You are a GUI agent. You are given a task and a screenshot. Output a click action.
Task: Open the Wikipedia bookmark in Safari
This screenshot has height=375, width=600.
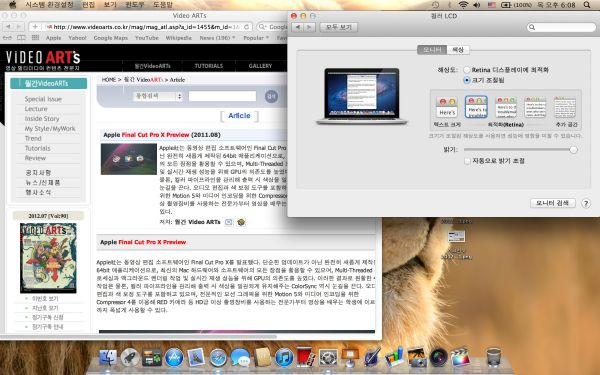click(x=179, y=38)
